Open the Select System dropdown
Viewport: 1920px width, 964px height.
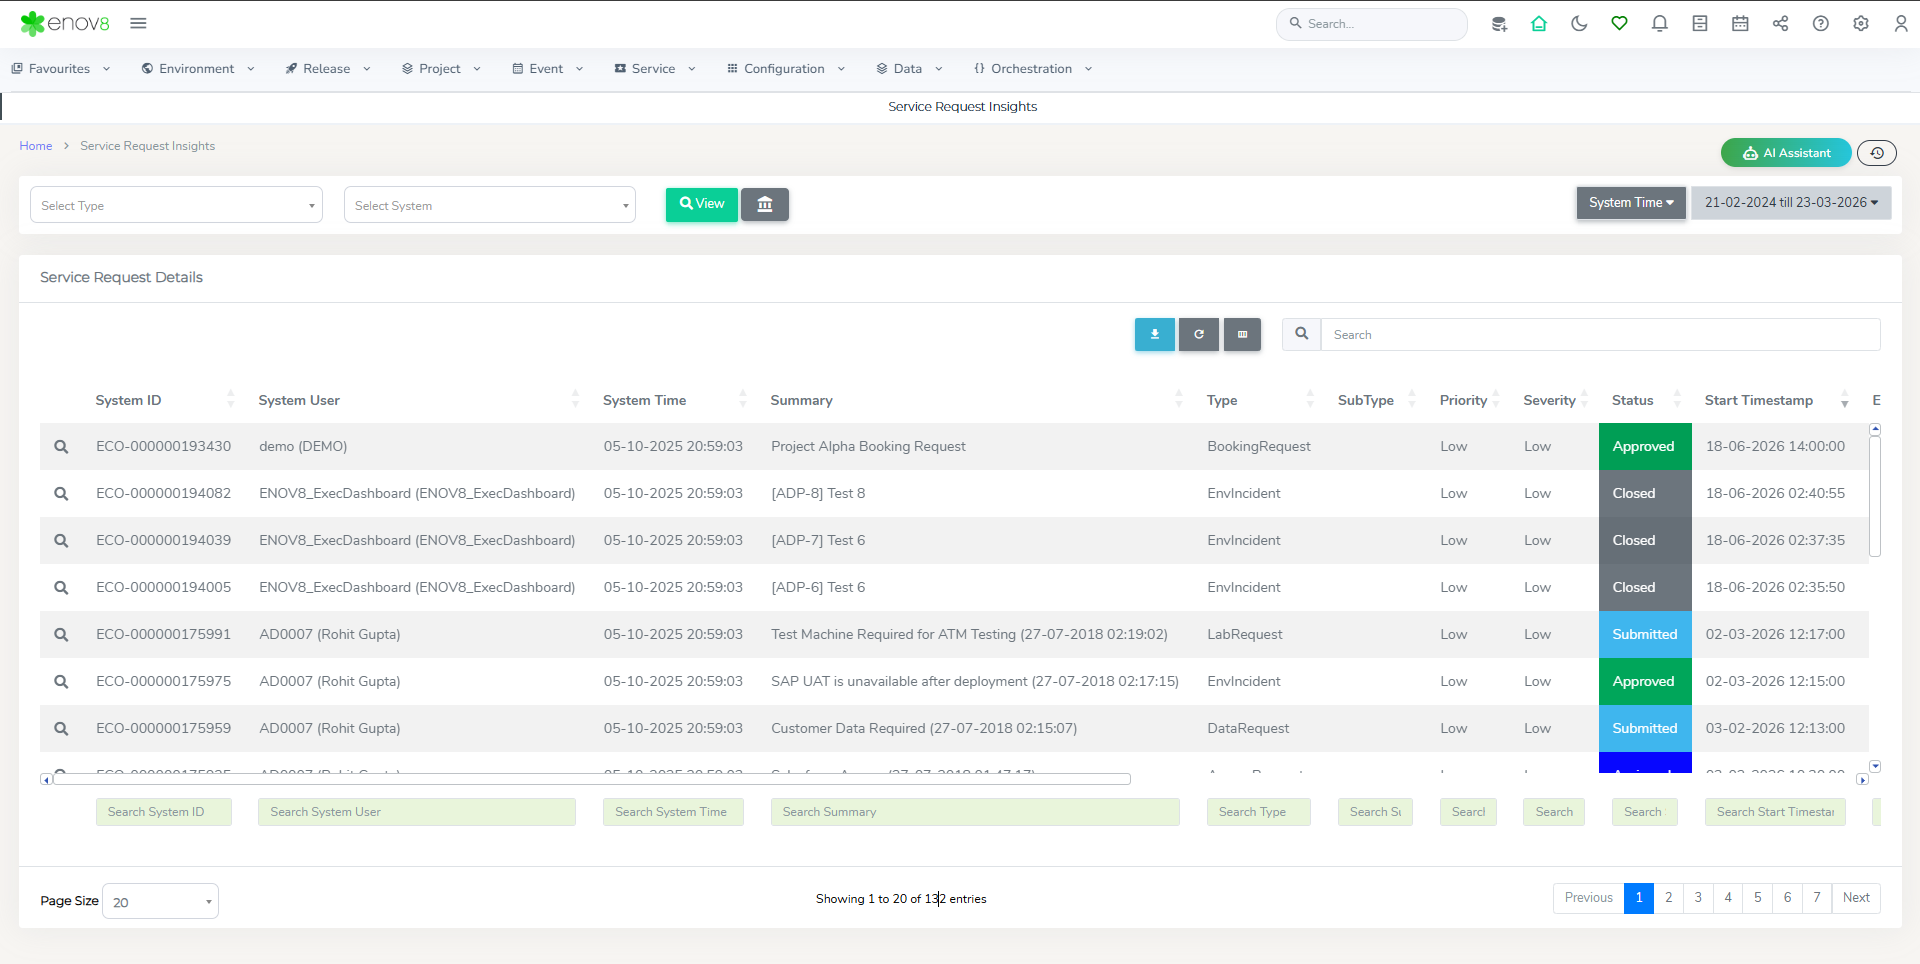pyautogui.click(x=489, y=205)
